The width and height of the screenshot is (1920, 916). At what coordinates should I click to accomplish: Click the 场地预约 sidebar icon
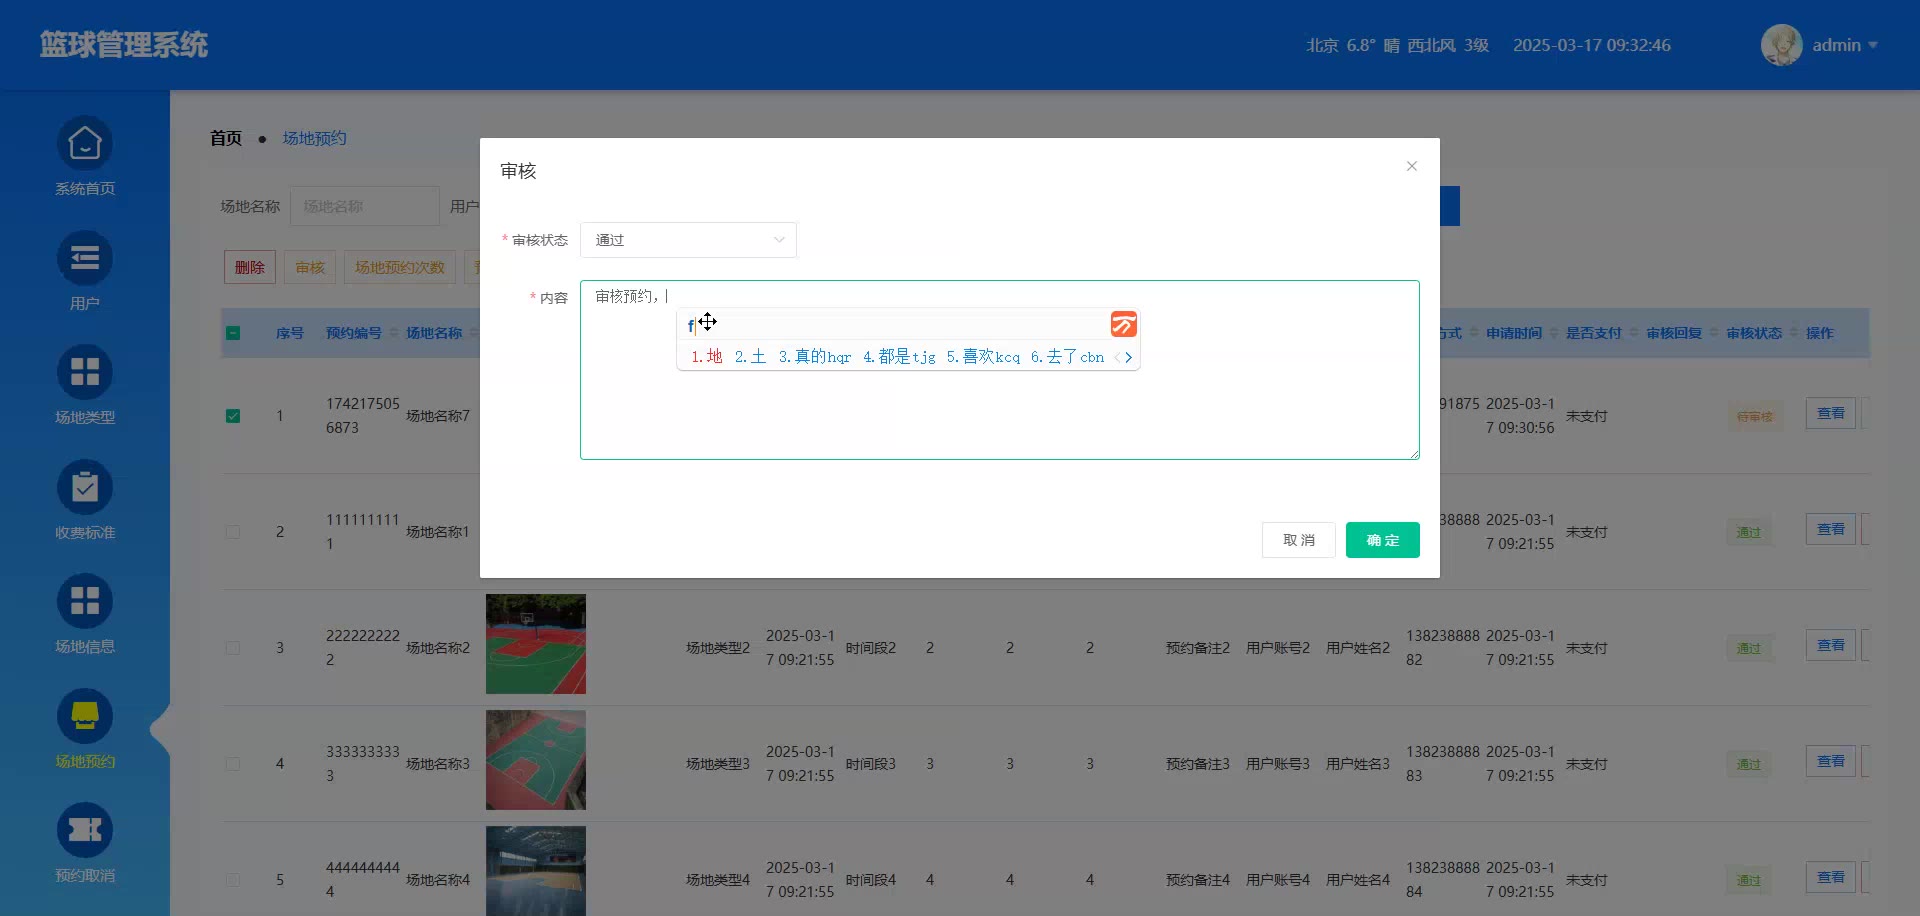coord(85,716)
